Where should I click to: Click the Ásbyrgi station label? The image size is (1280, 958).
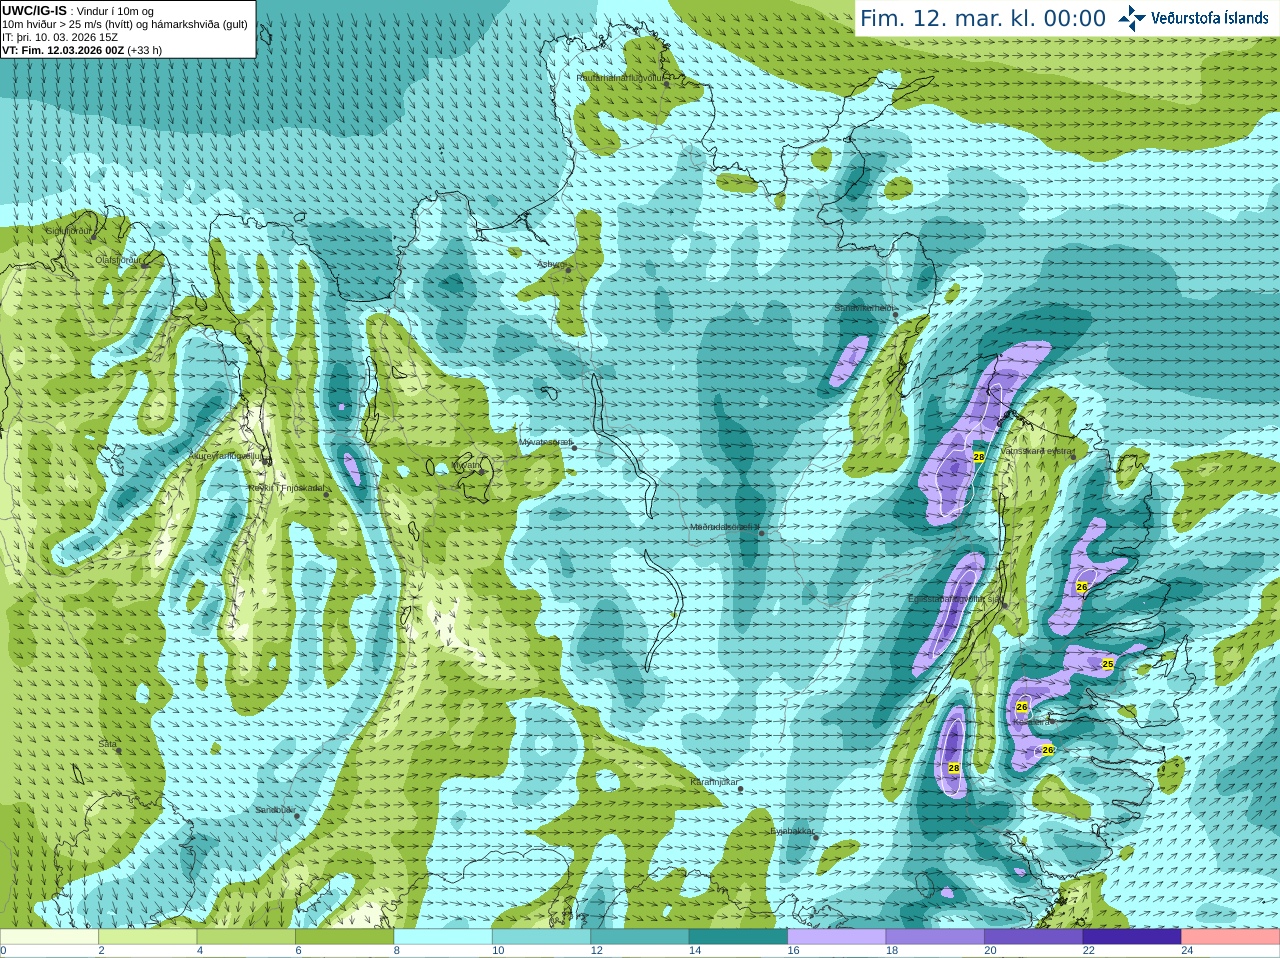tap(551, 264)
